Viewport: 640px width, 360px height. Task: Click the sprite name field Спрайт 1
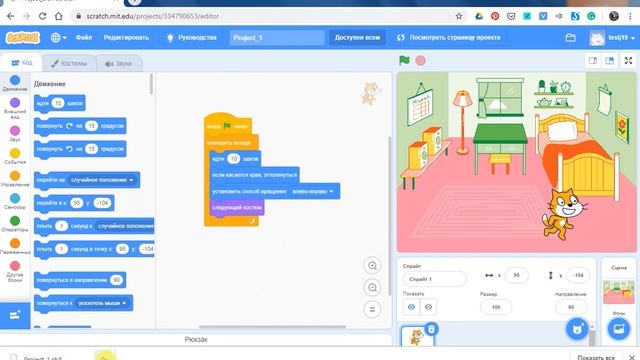point(434,279)
